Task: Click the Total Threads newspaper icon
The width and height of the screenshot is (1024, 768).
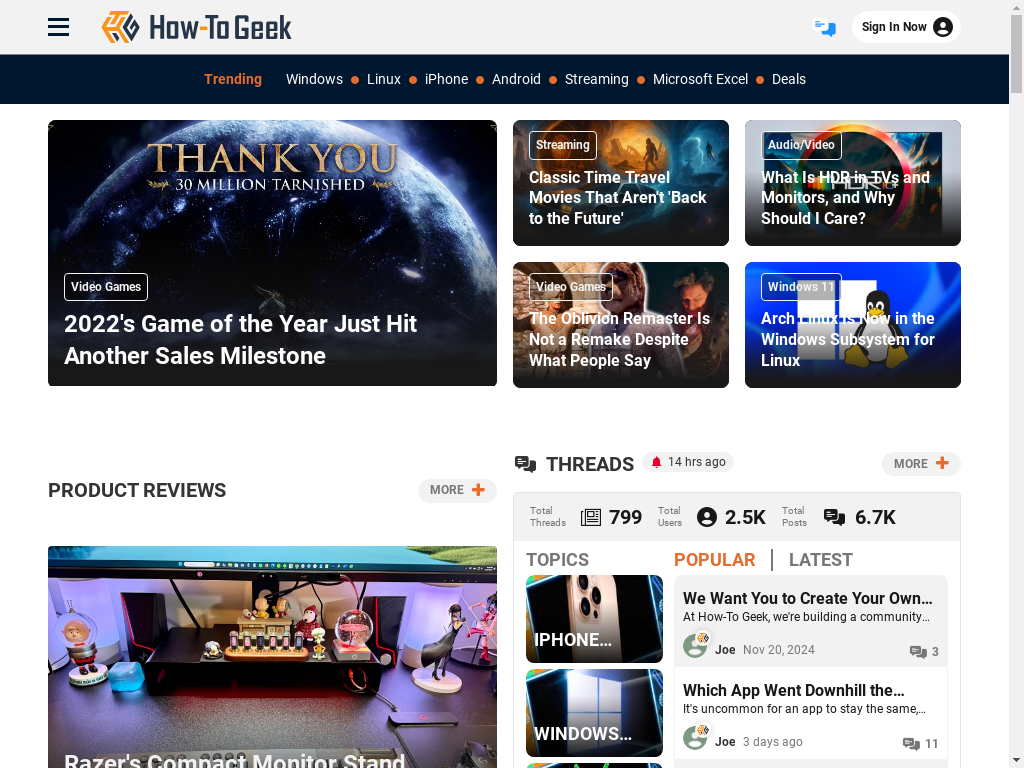Action: [x=590, y=517]
